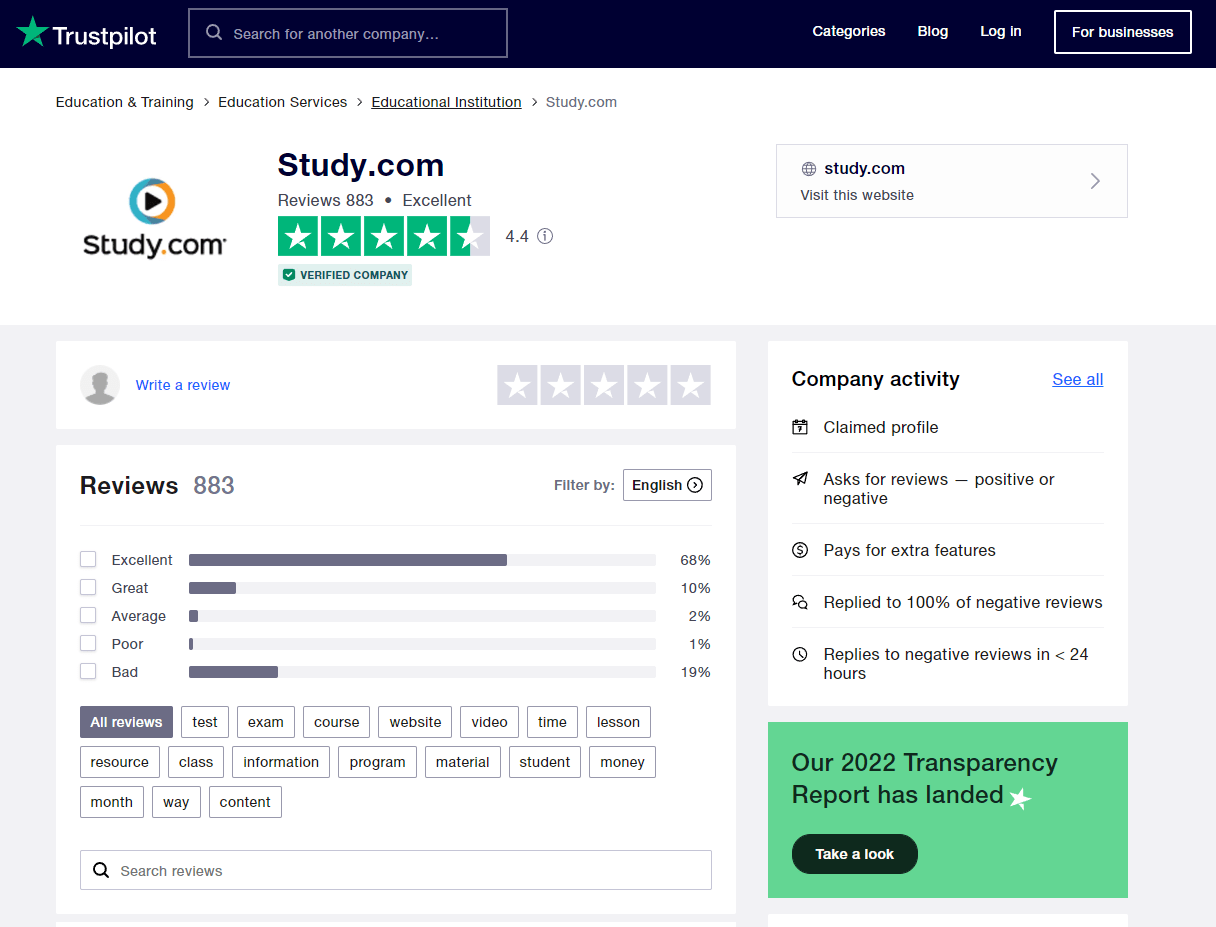This screenshot has height=927, width=1216.
Task: Open the Educational Institution breadcrumb category
Action: (x=446, y=101)
